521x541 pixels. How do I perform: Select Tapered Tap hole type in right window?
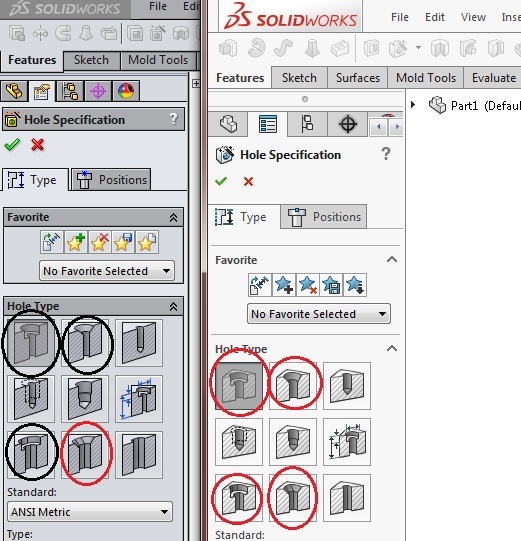pos(293,442)
